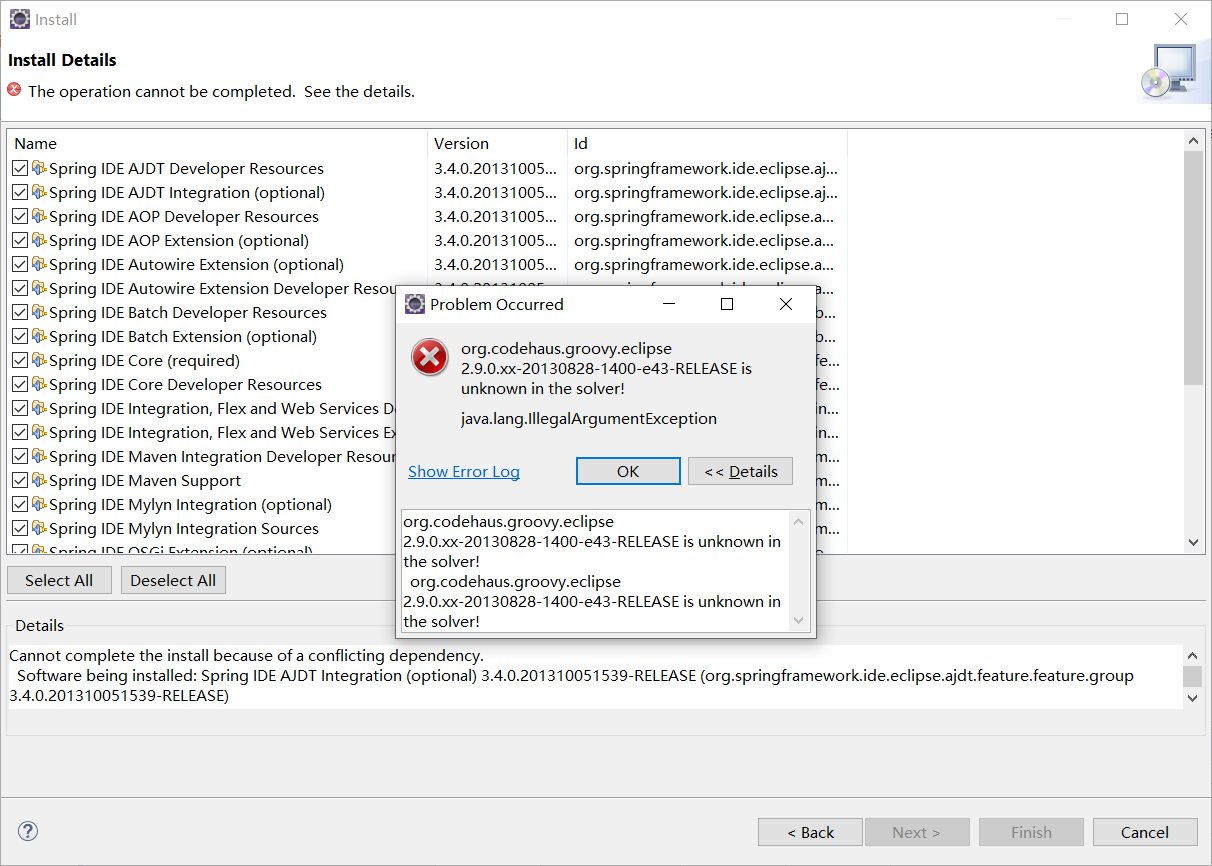Toggle the Spring IDE Batch Extension checkbox
This screenshot has height=866, width=1212.
19,336
